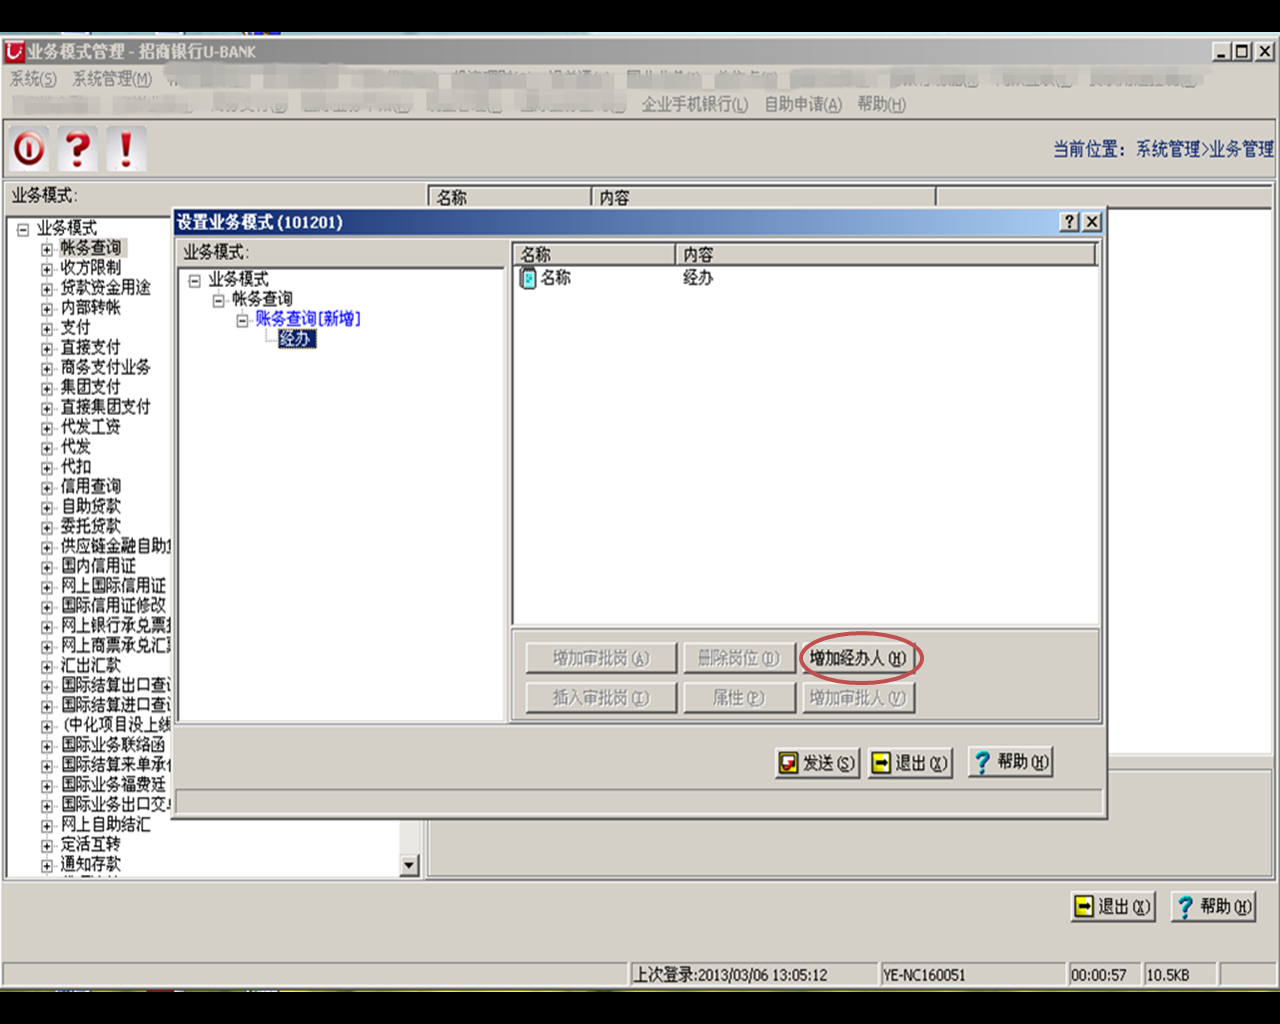
Task: Click the disabled 插入审批岗 button
Action: point(601,698)
